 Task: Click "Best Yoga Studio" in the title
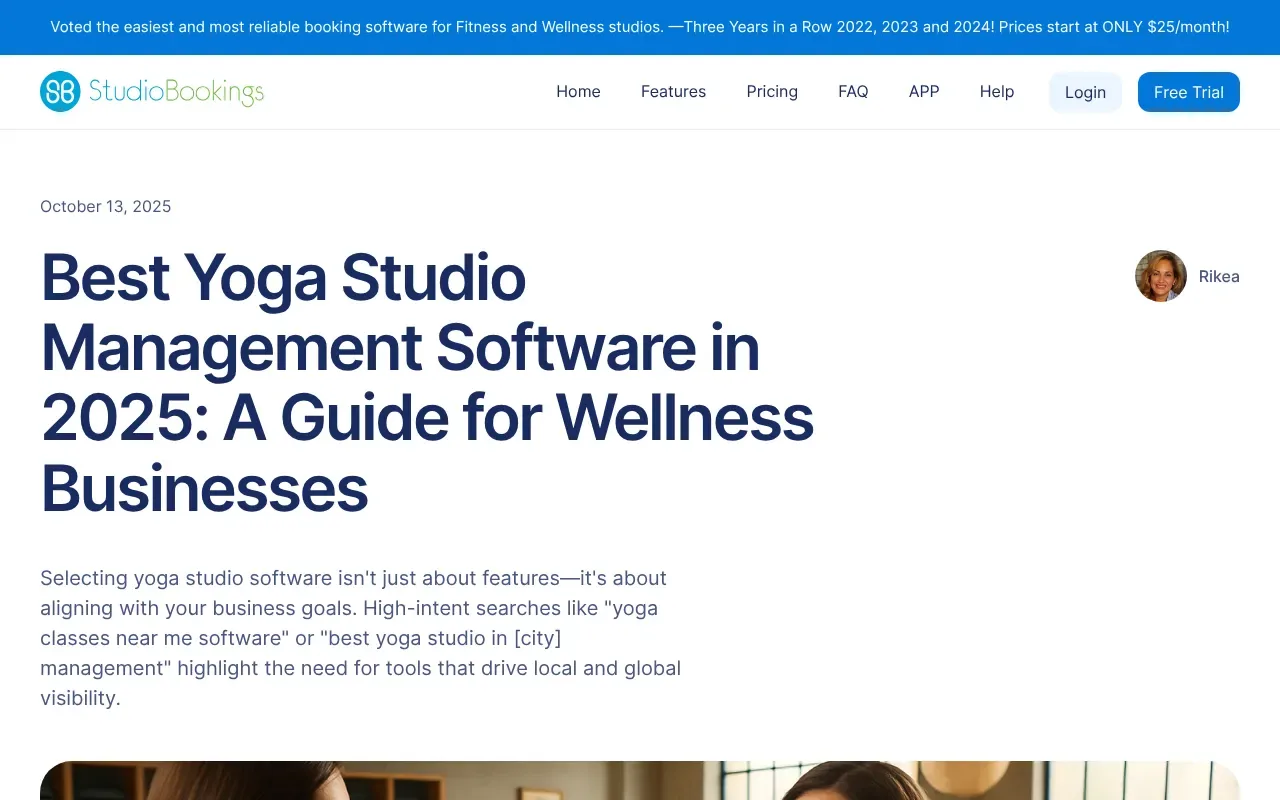coord(283,277)
